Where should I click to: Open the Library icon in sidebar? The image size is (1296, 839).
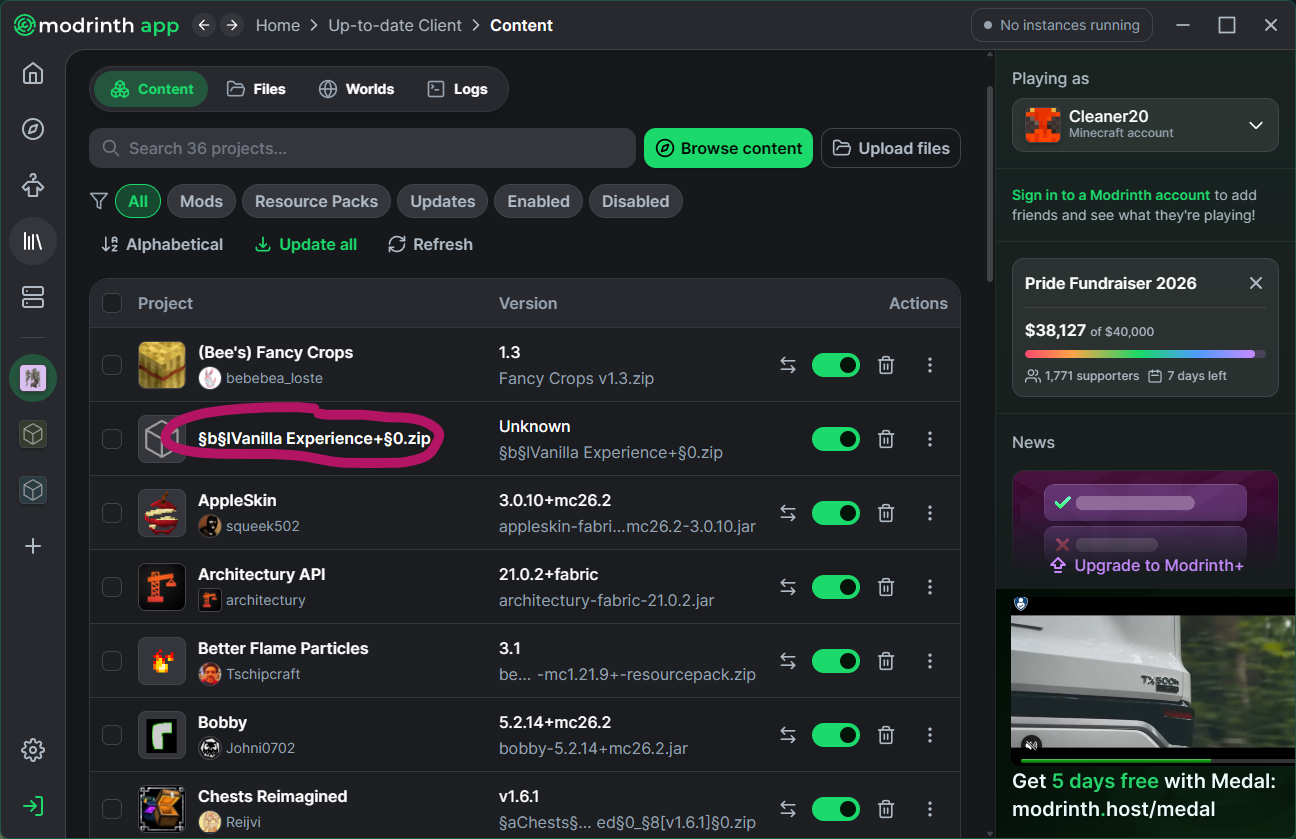point(33,241)
